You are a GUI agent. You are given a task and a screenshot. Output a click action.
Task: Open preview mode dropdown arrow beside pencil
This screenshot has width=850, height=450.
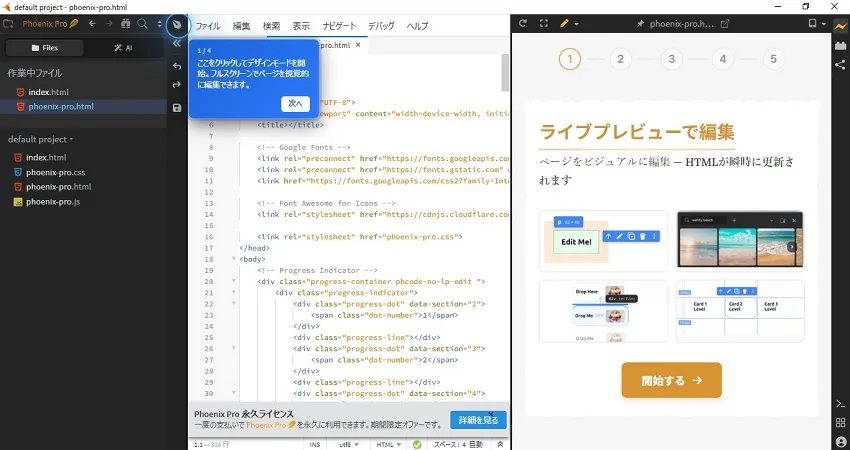577,24
